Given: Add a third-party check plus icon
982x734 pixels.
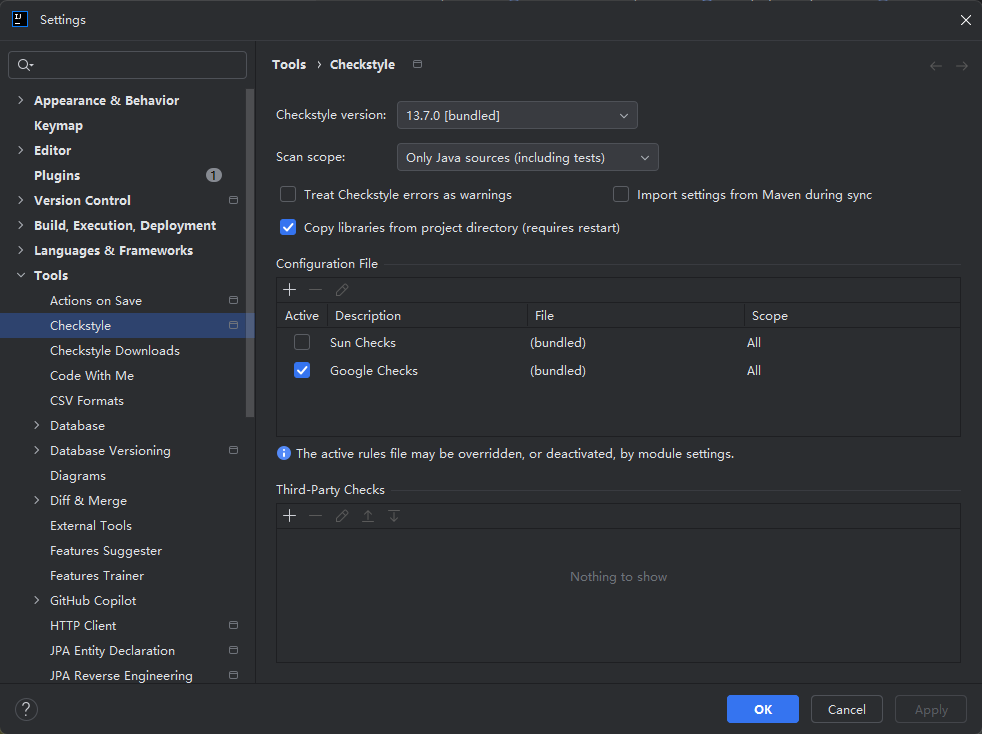Looking at the screenshot, I should click(289, 516).
